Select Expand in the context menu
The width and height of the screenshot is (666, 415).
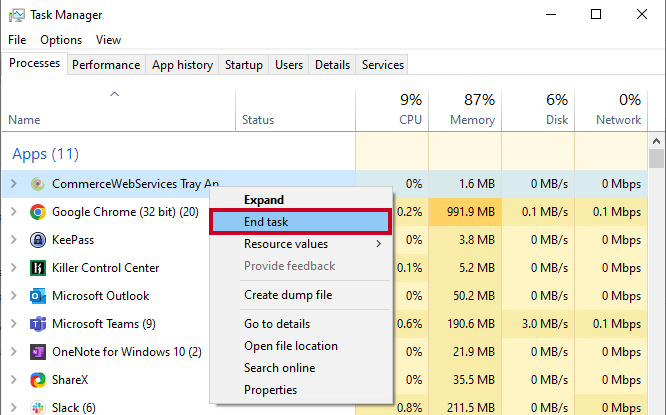click(301, 200)
